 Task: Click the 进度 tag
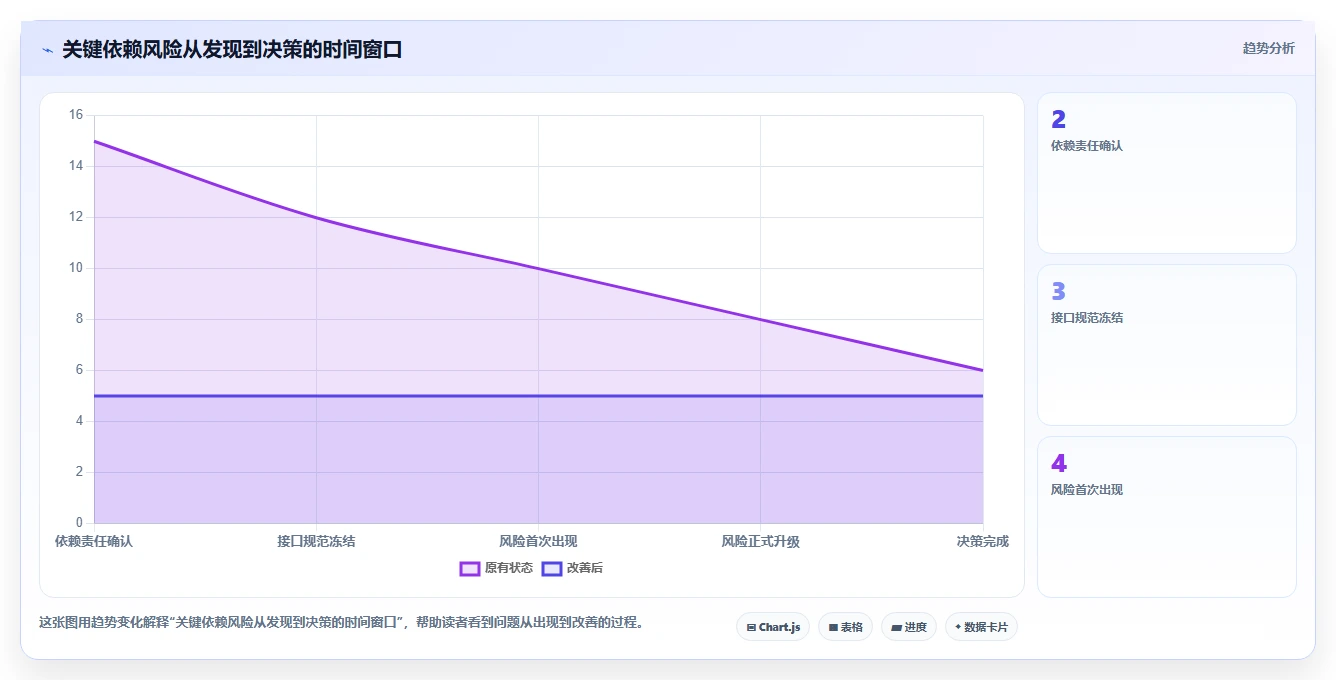pyautogui.click(x=908, y=627)
